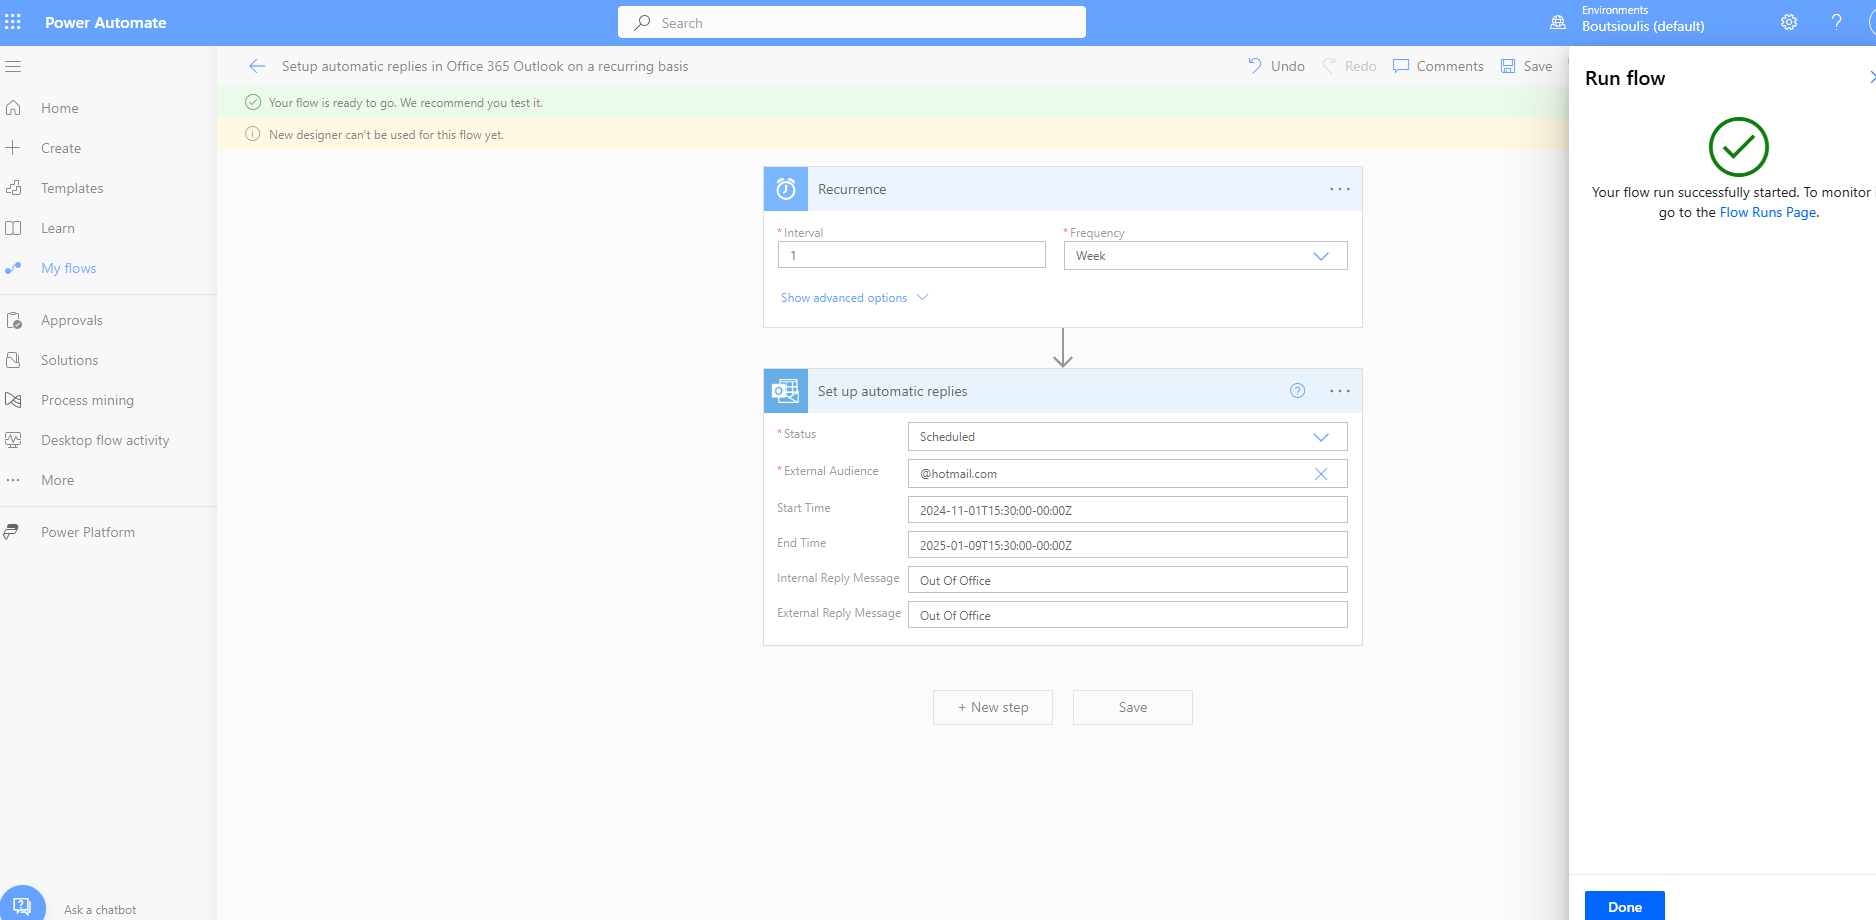Open Solutions navigation item

[x=69, y=360]
